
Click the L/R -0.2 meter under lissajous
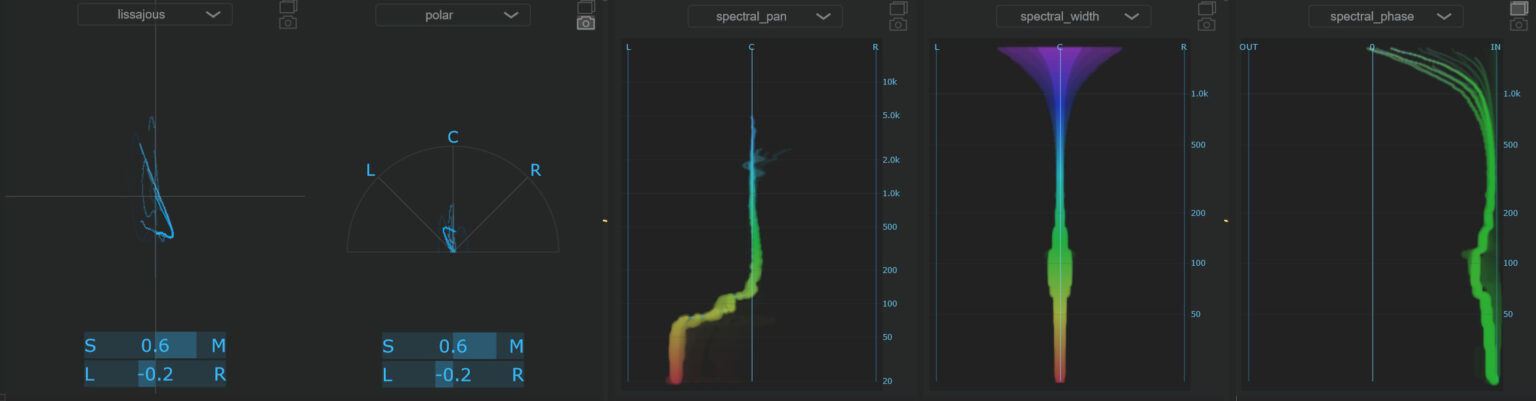[155, 375]
